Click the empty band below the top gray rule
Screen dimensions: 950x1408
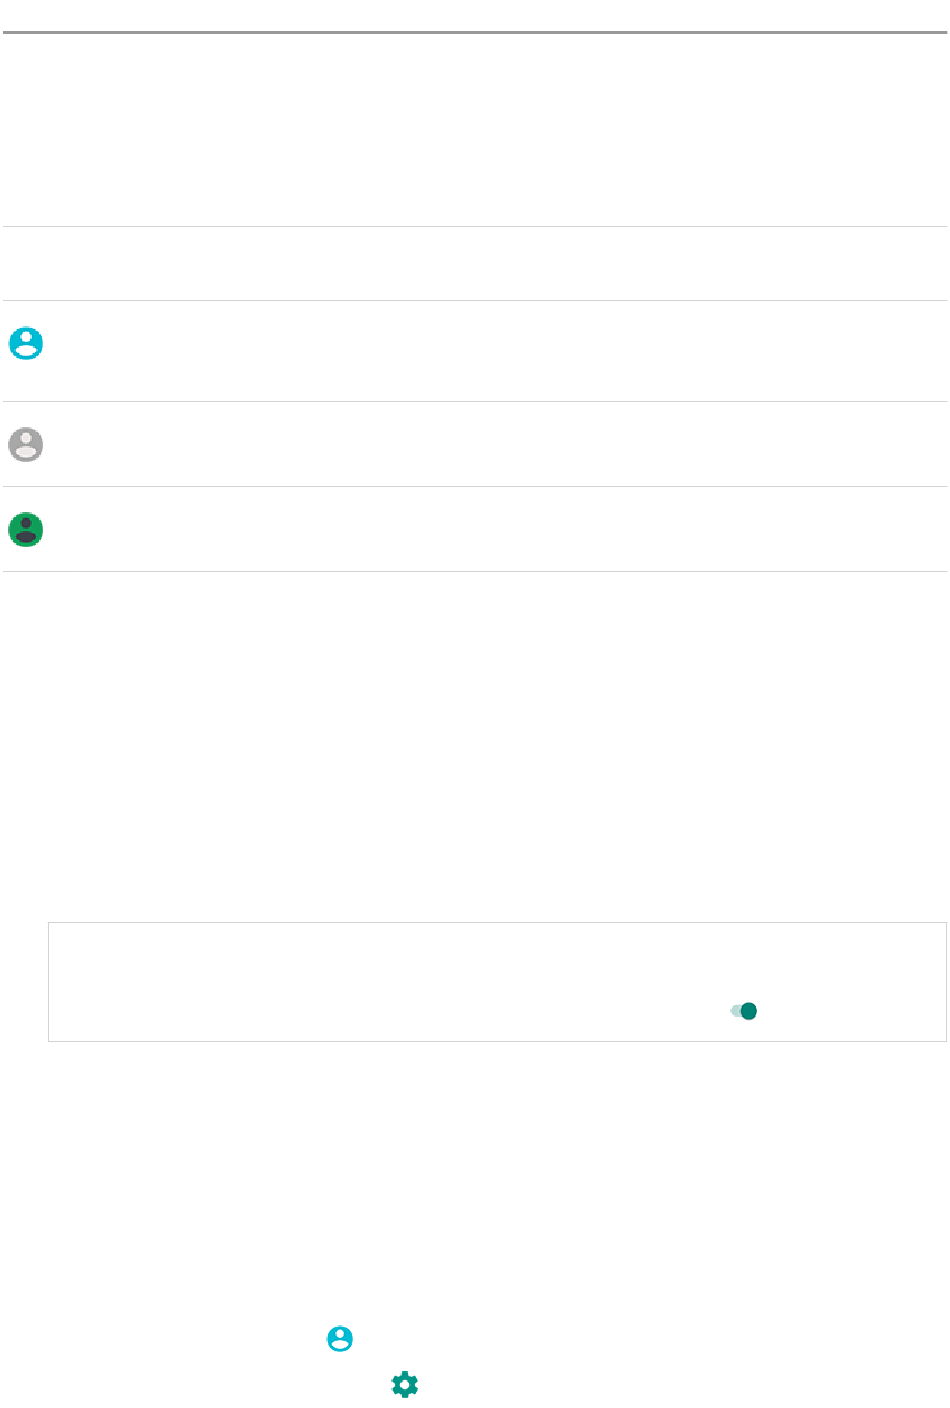(x=475, y=130)
